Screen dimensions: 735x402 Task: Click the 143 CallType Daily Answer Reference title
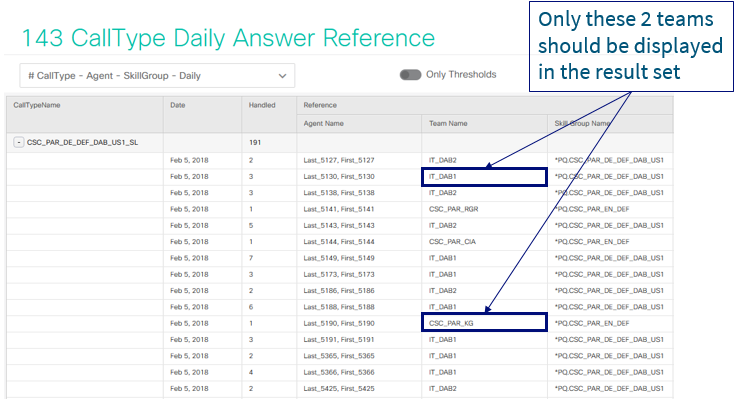point(229,38)
